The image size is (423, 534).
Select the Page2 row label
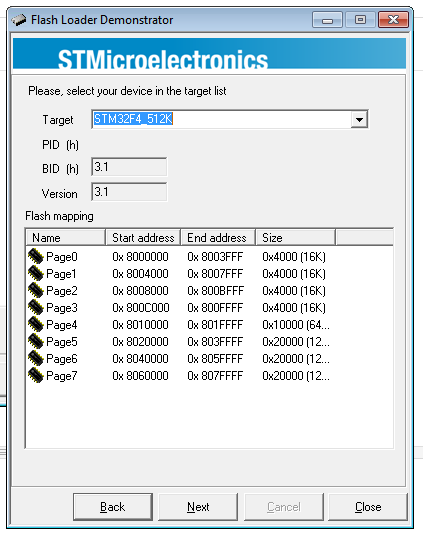[x=62, y=291]
